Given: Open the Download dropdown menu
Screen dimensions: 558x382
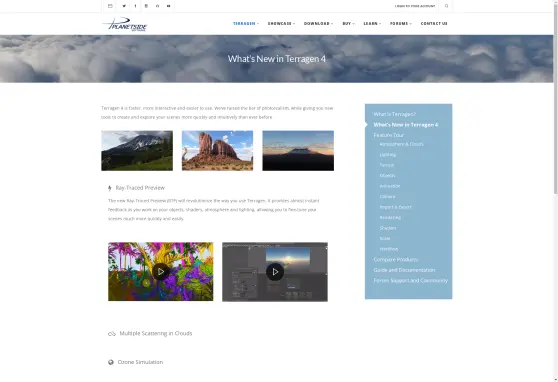Looking at the screenshot, I should click(319, 23).
